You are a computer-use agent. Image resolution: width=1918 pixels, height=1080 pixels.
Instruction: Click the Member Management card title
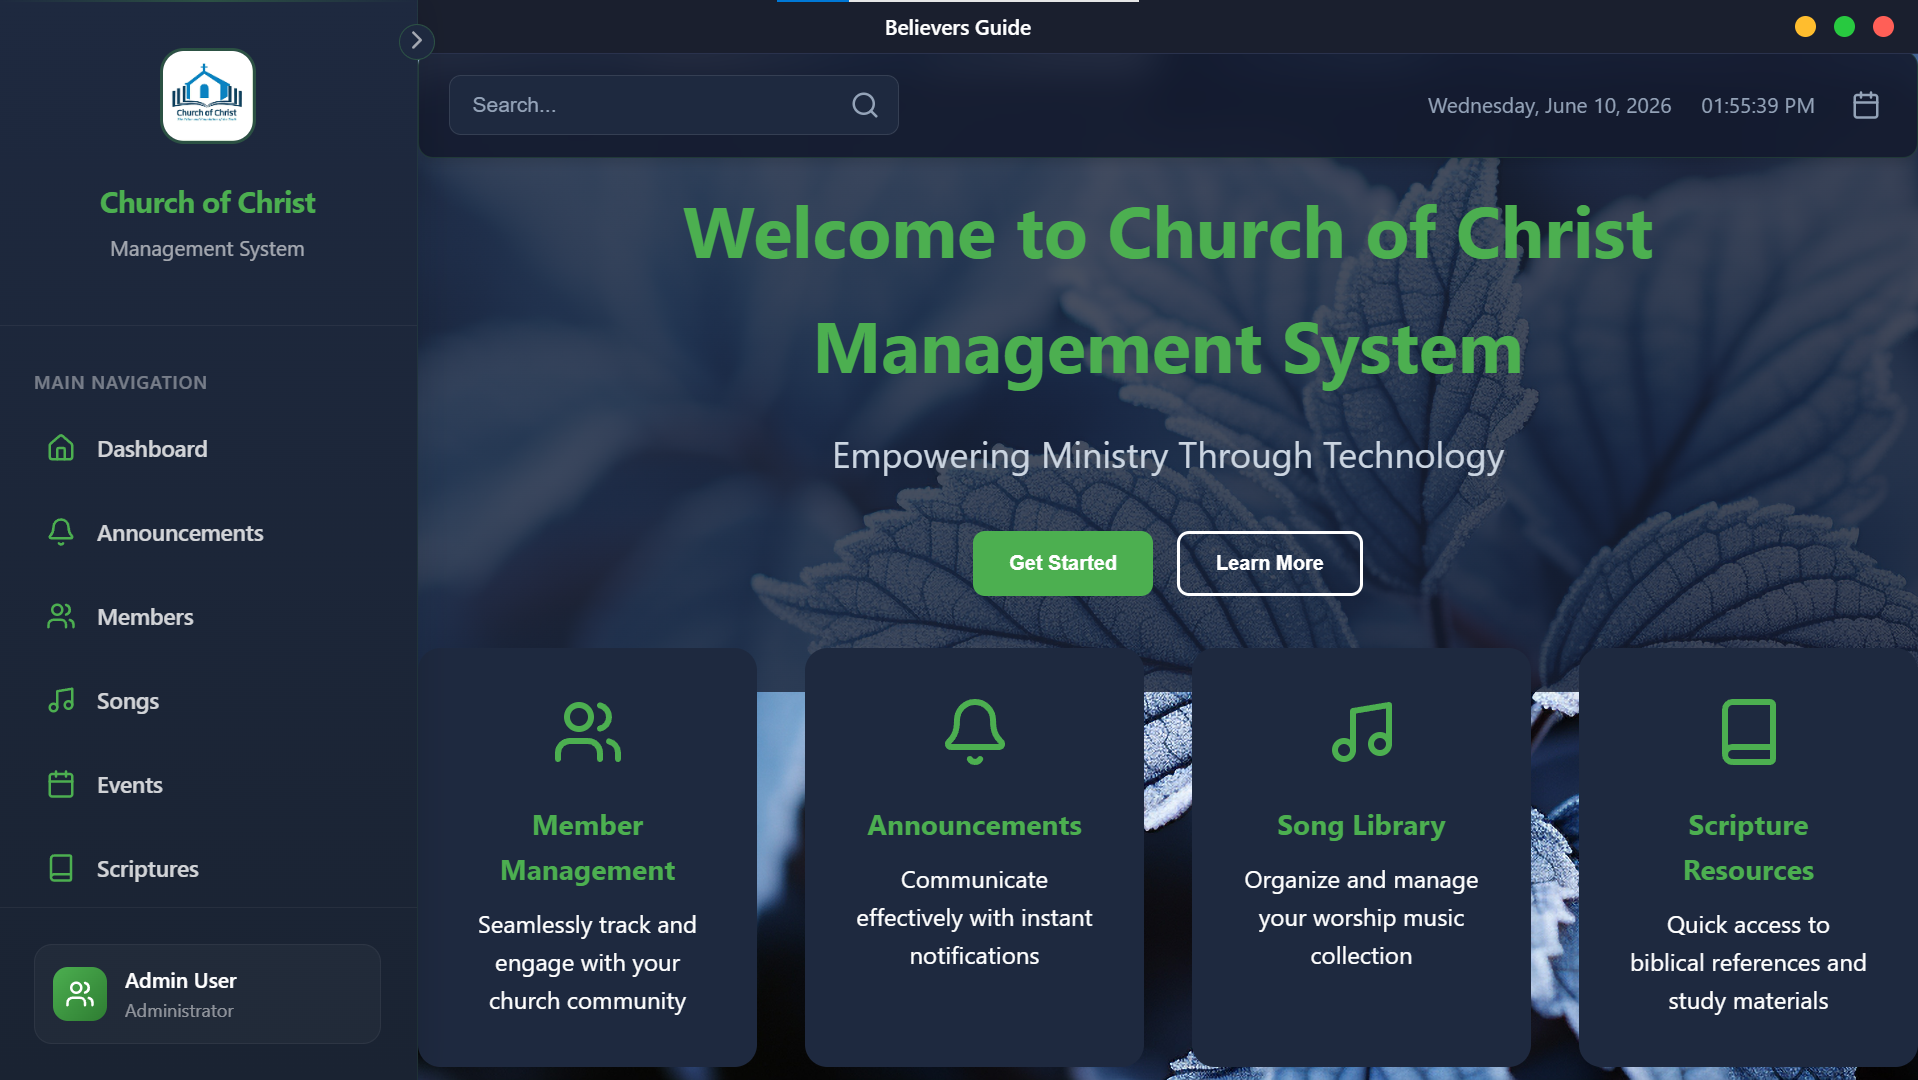(588, 847)
